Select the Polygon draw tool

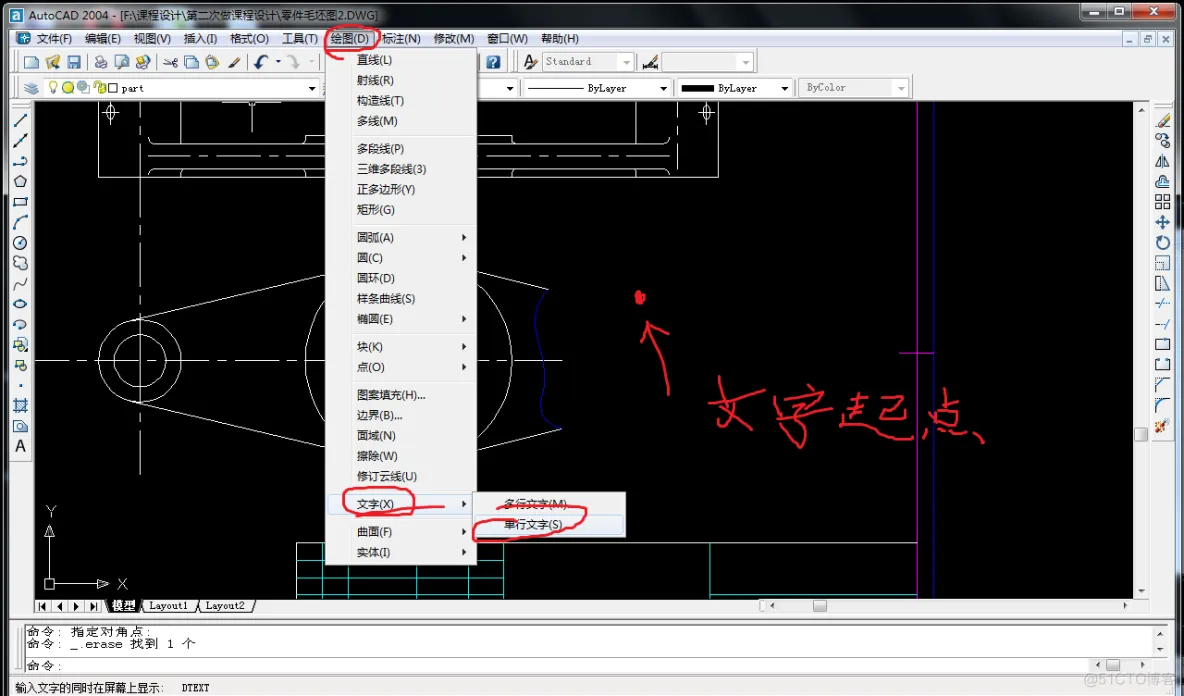(x=20, y=181)
